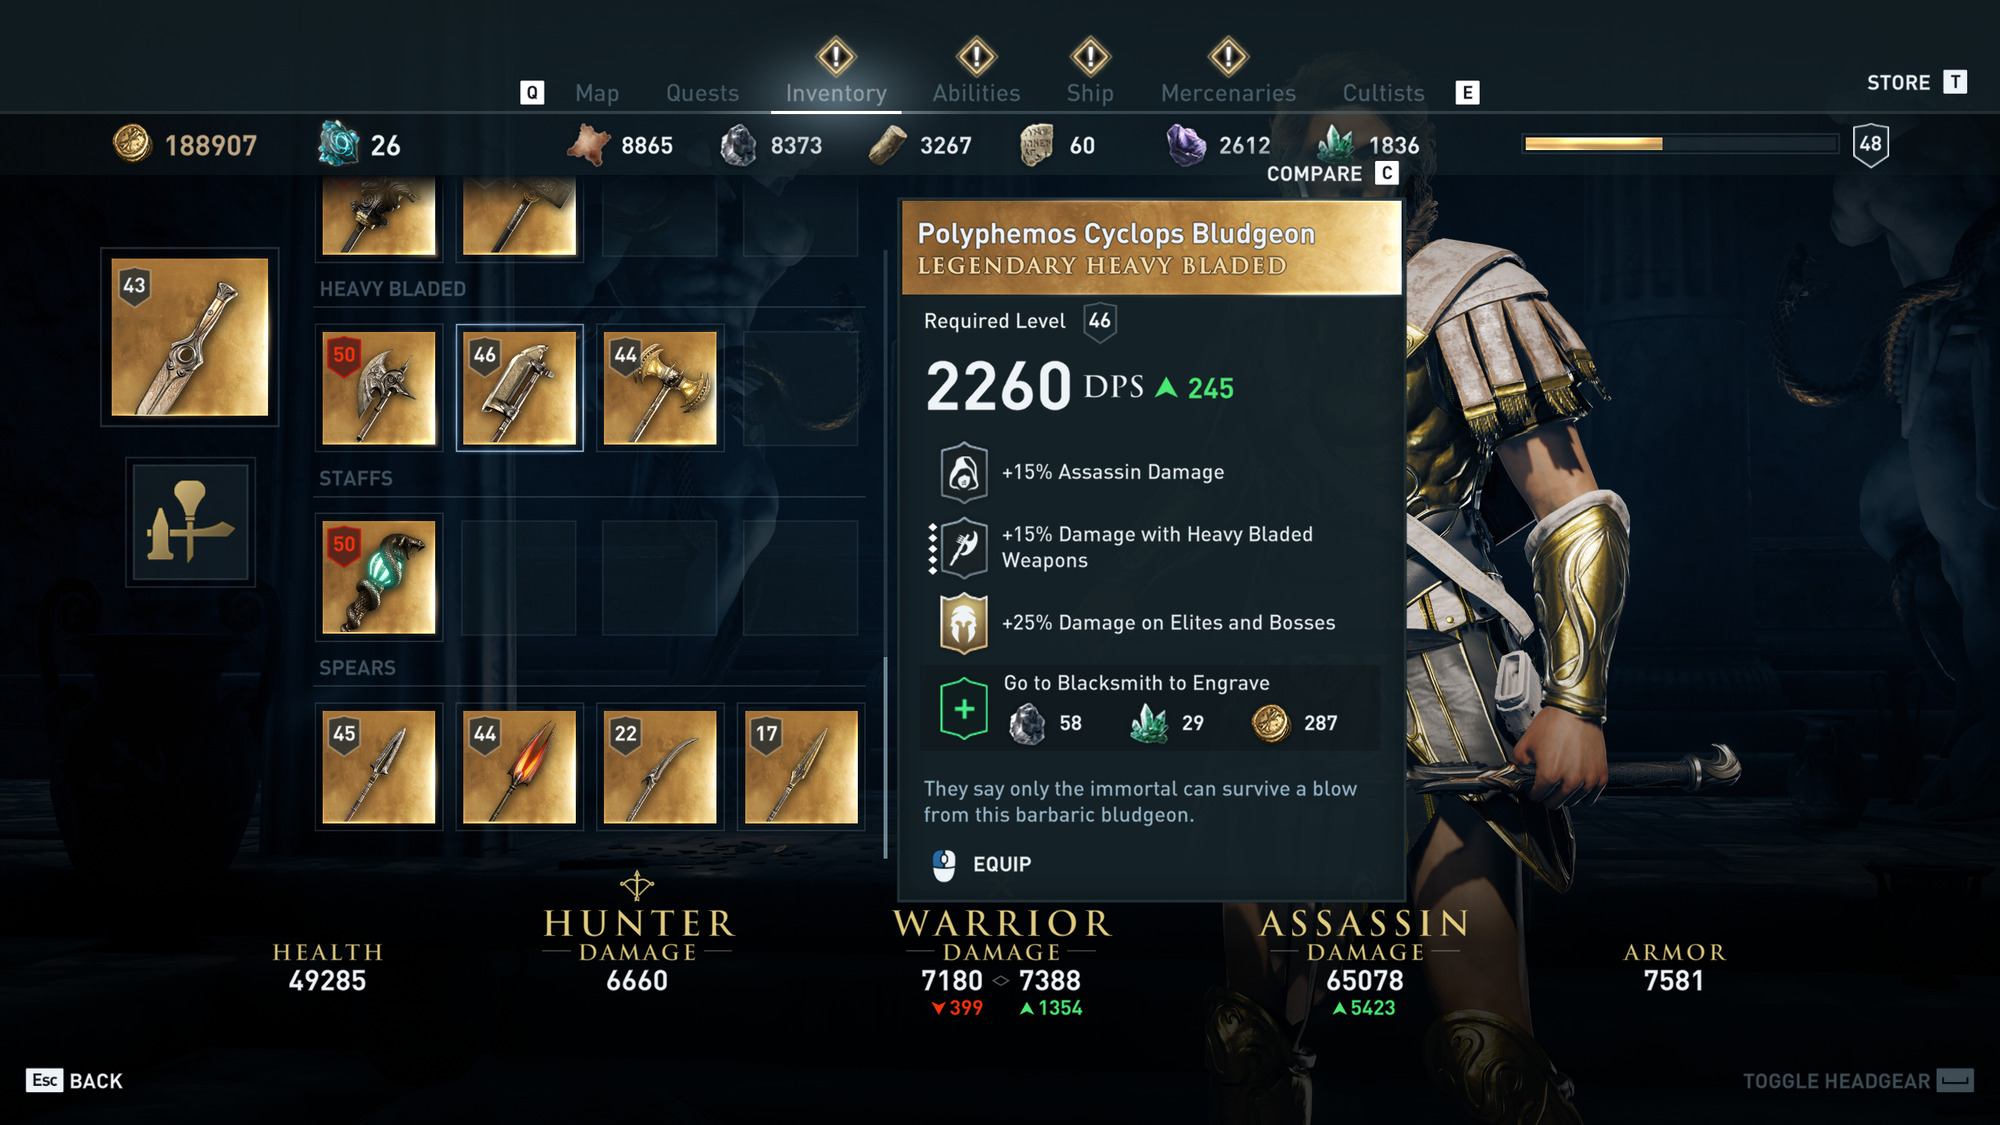Select the level 22 curved spear
The image size is (2000, 1125).
point(660,767)
